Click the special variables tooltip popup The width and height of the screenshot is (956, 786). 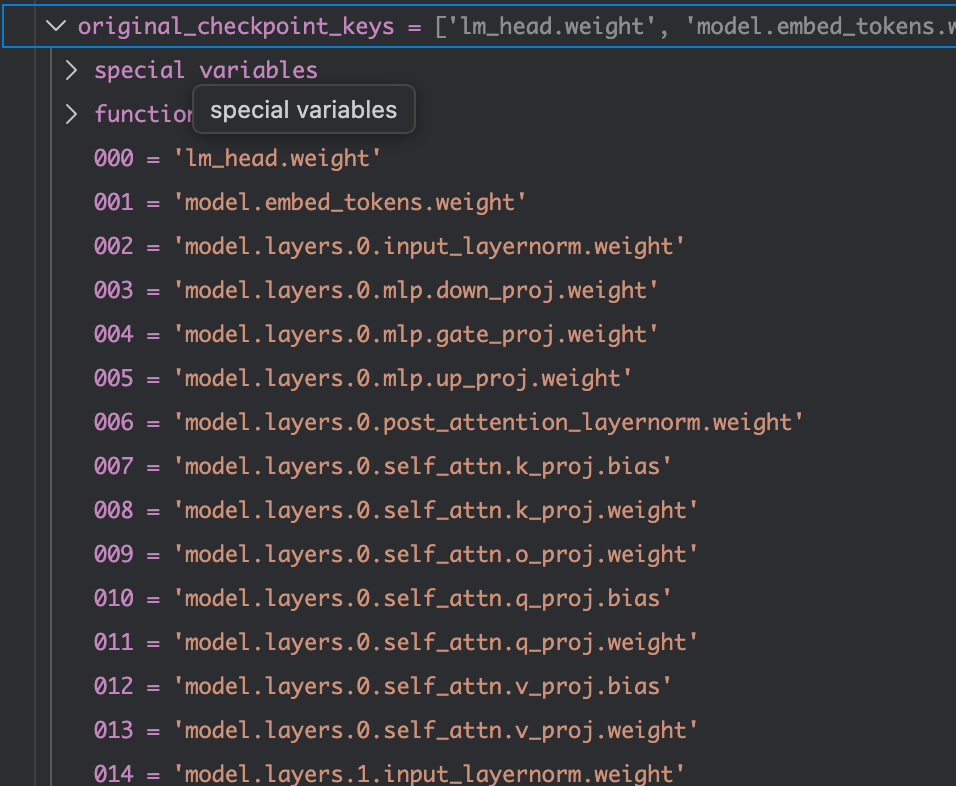[303, 110]
